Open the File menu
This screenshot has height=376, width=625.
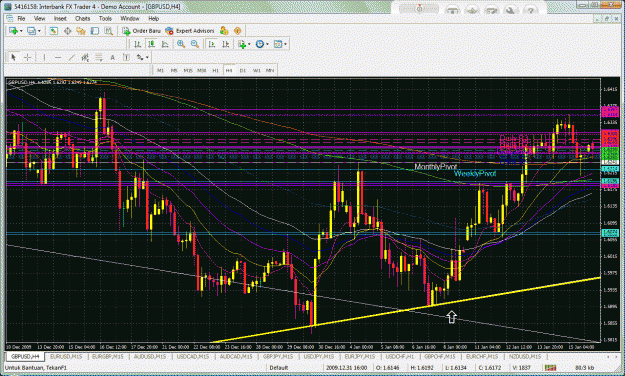pos(21,18)
